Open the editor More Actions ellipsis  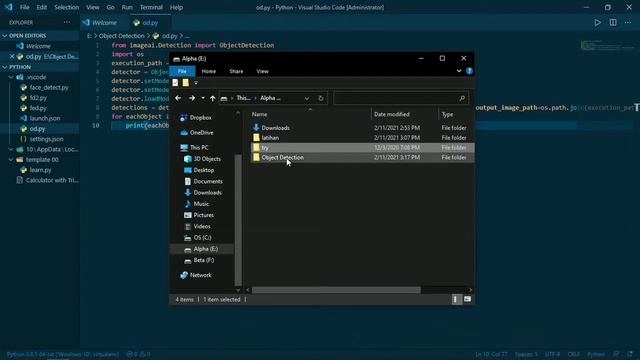[x=628, y=23]
